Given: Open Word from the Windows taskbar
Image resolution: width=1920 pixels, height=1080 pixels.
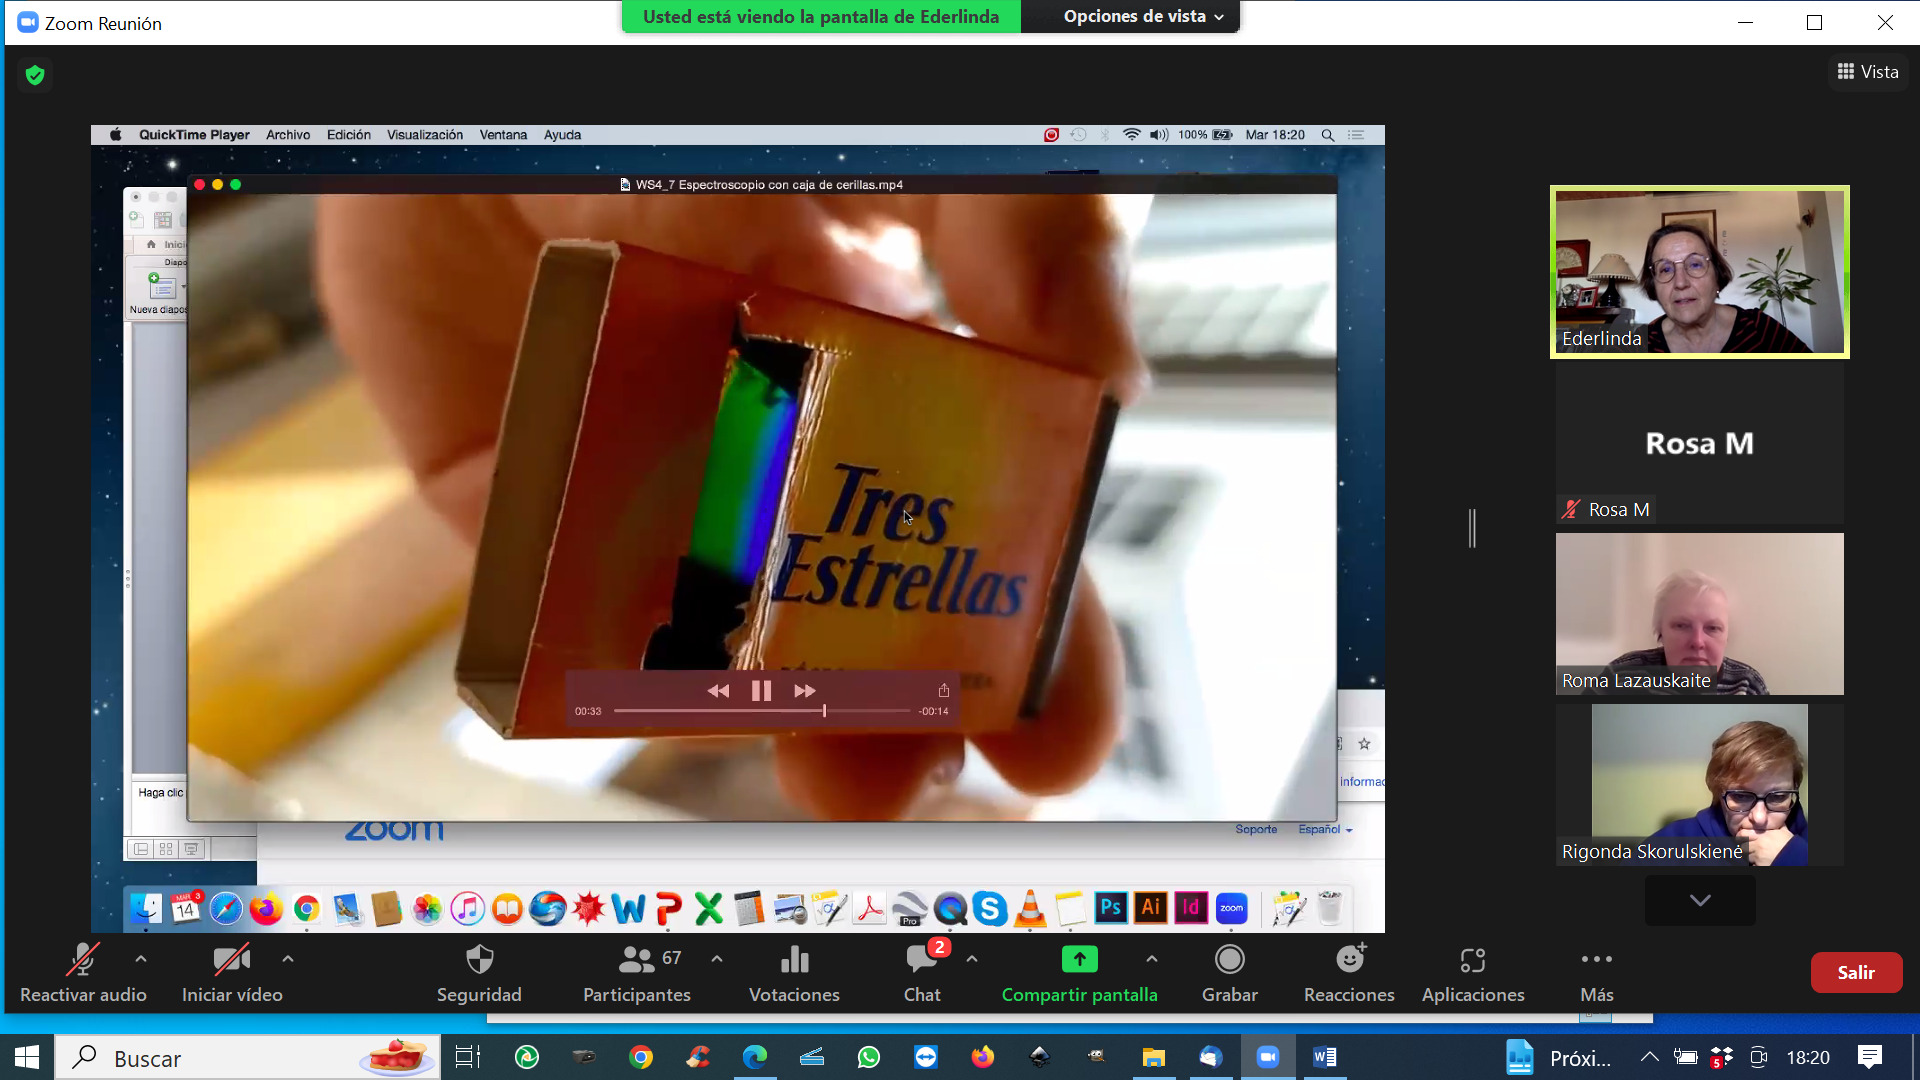Looking at the screenshot, I should (x=1325, y=1057).
